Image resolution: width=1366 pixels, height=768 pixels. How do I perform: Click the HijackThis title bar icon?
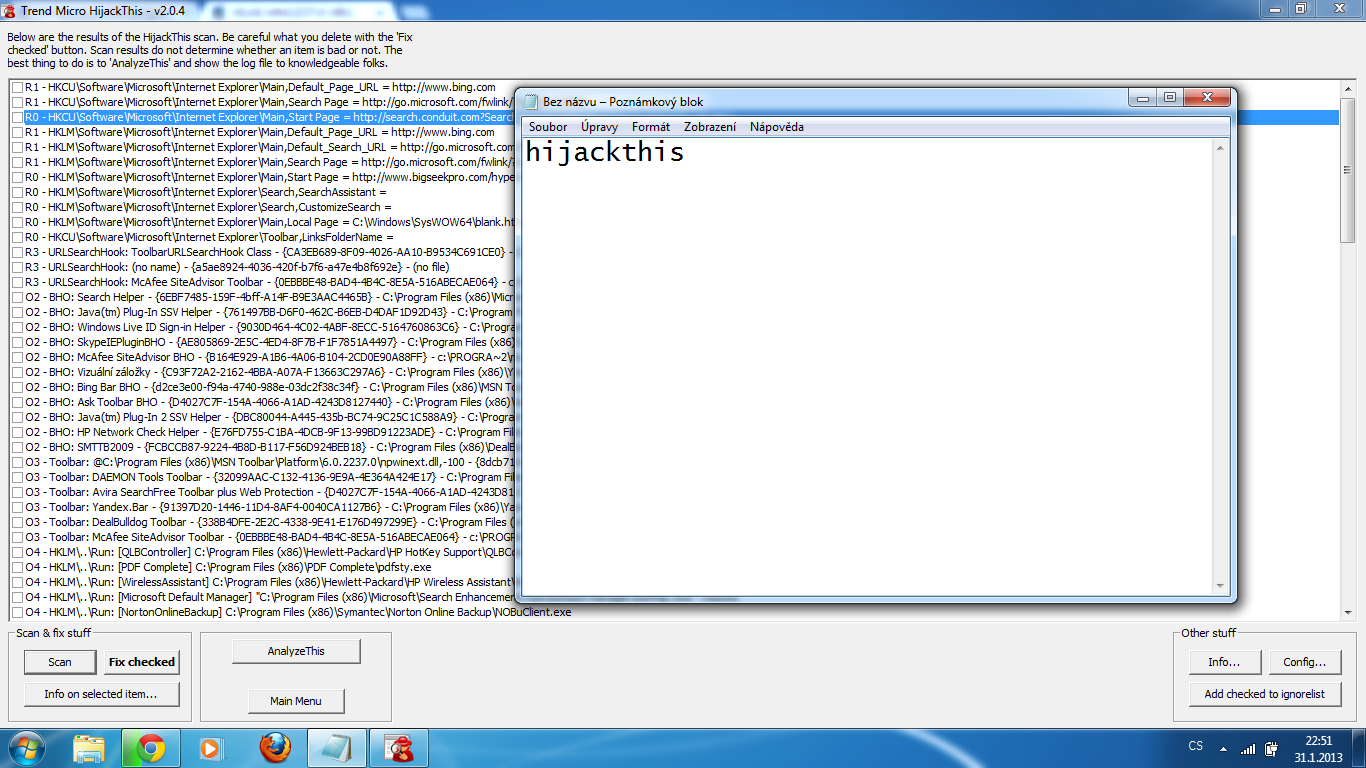10,10
